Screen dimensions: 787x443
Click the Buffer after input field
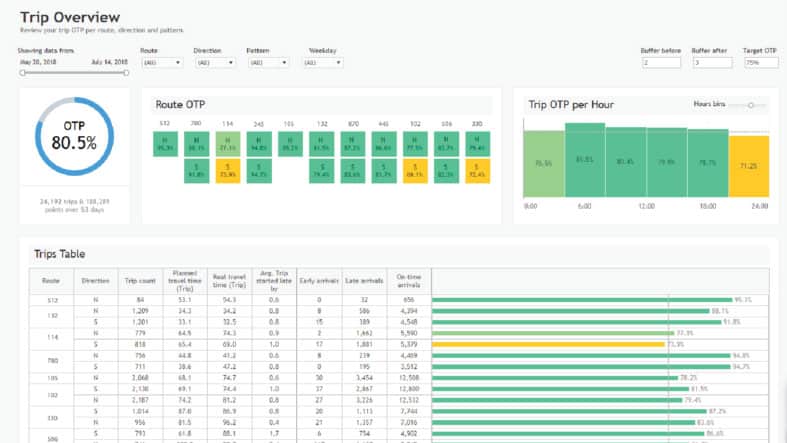(x=712, y=63)
